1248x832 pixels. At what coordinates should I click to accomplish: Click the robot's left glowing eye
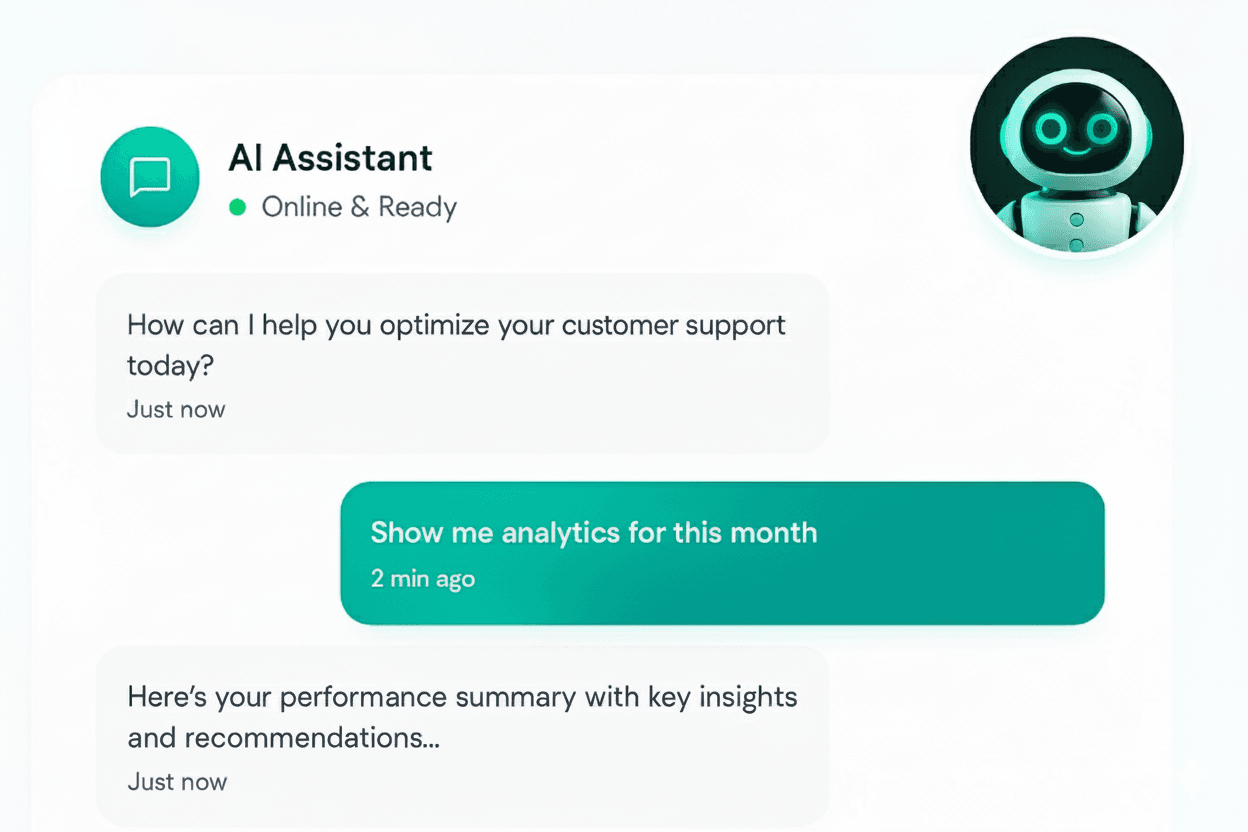click(1052, 128)
